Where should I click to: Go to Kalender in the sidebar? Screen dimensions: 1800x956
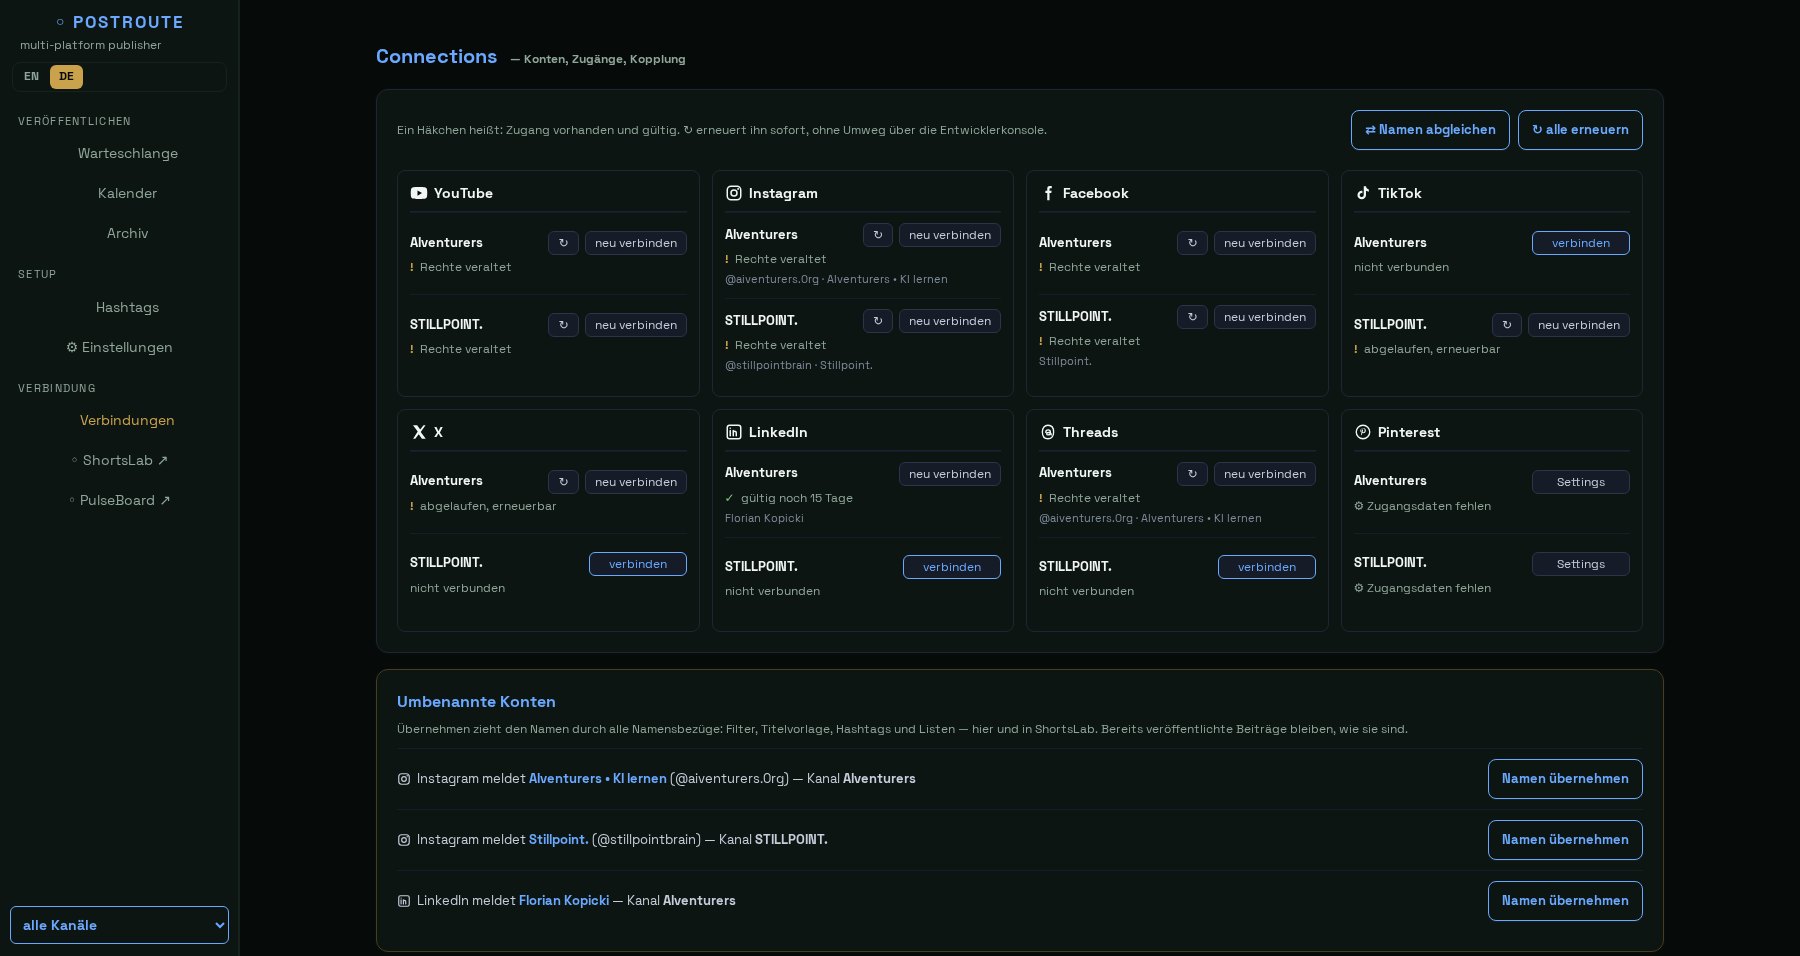click(128, 193)
